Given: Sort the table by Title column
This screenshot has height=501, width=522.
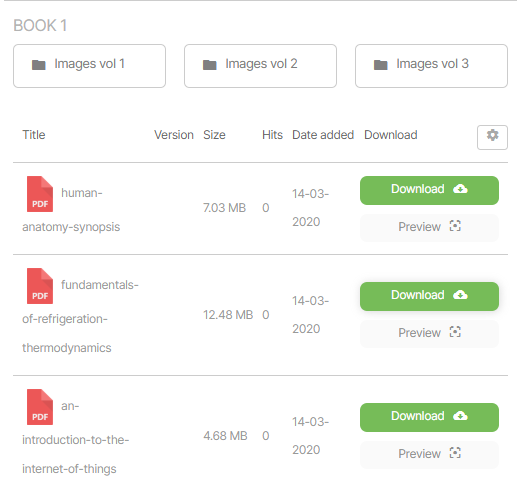Looking at the screenshot, I should coord(34,135).
